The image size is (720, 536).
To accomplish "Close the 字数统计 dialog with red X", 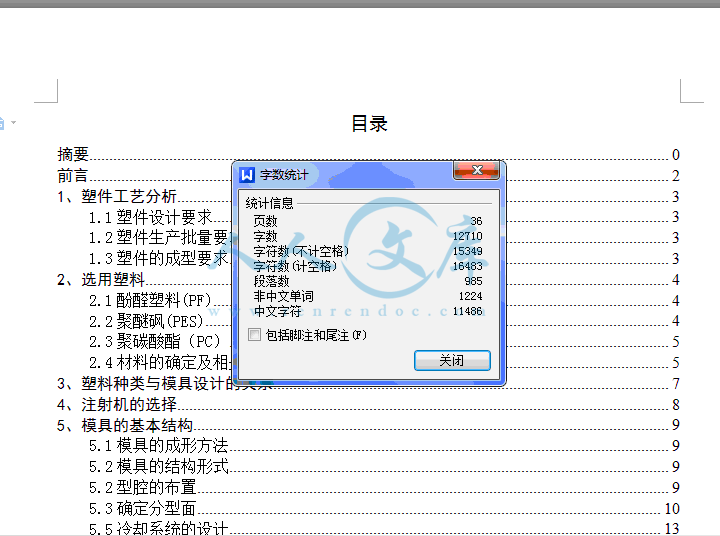I will pyautogui.click(x=476, y=170).
